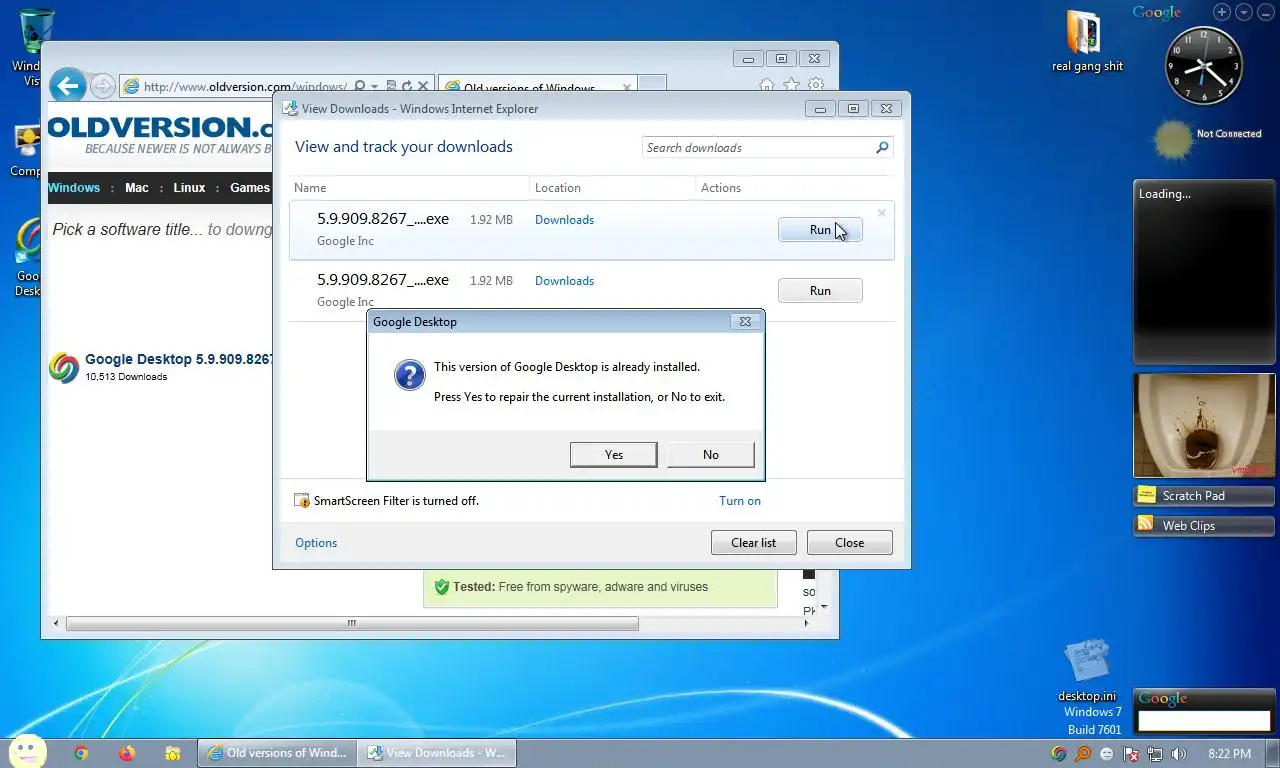Open IE favorites star

792,86
